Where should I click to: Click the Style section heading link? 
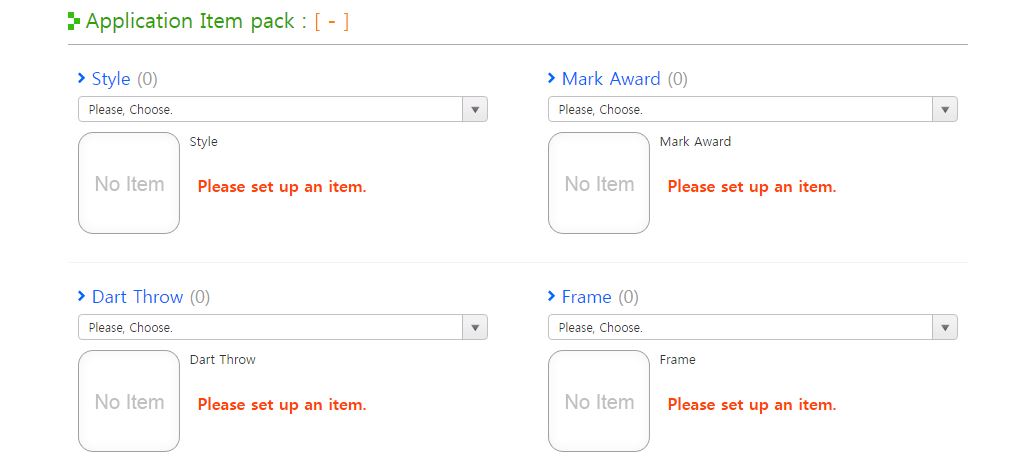[x=111, y=79]
